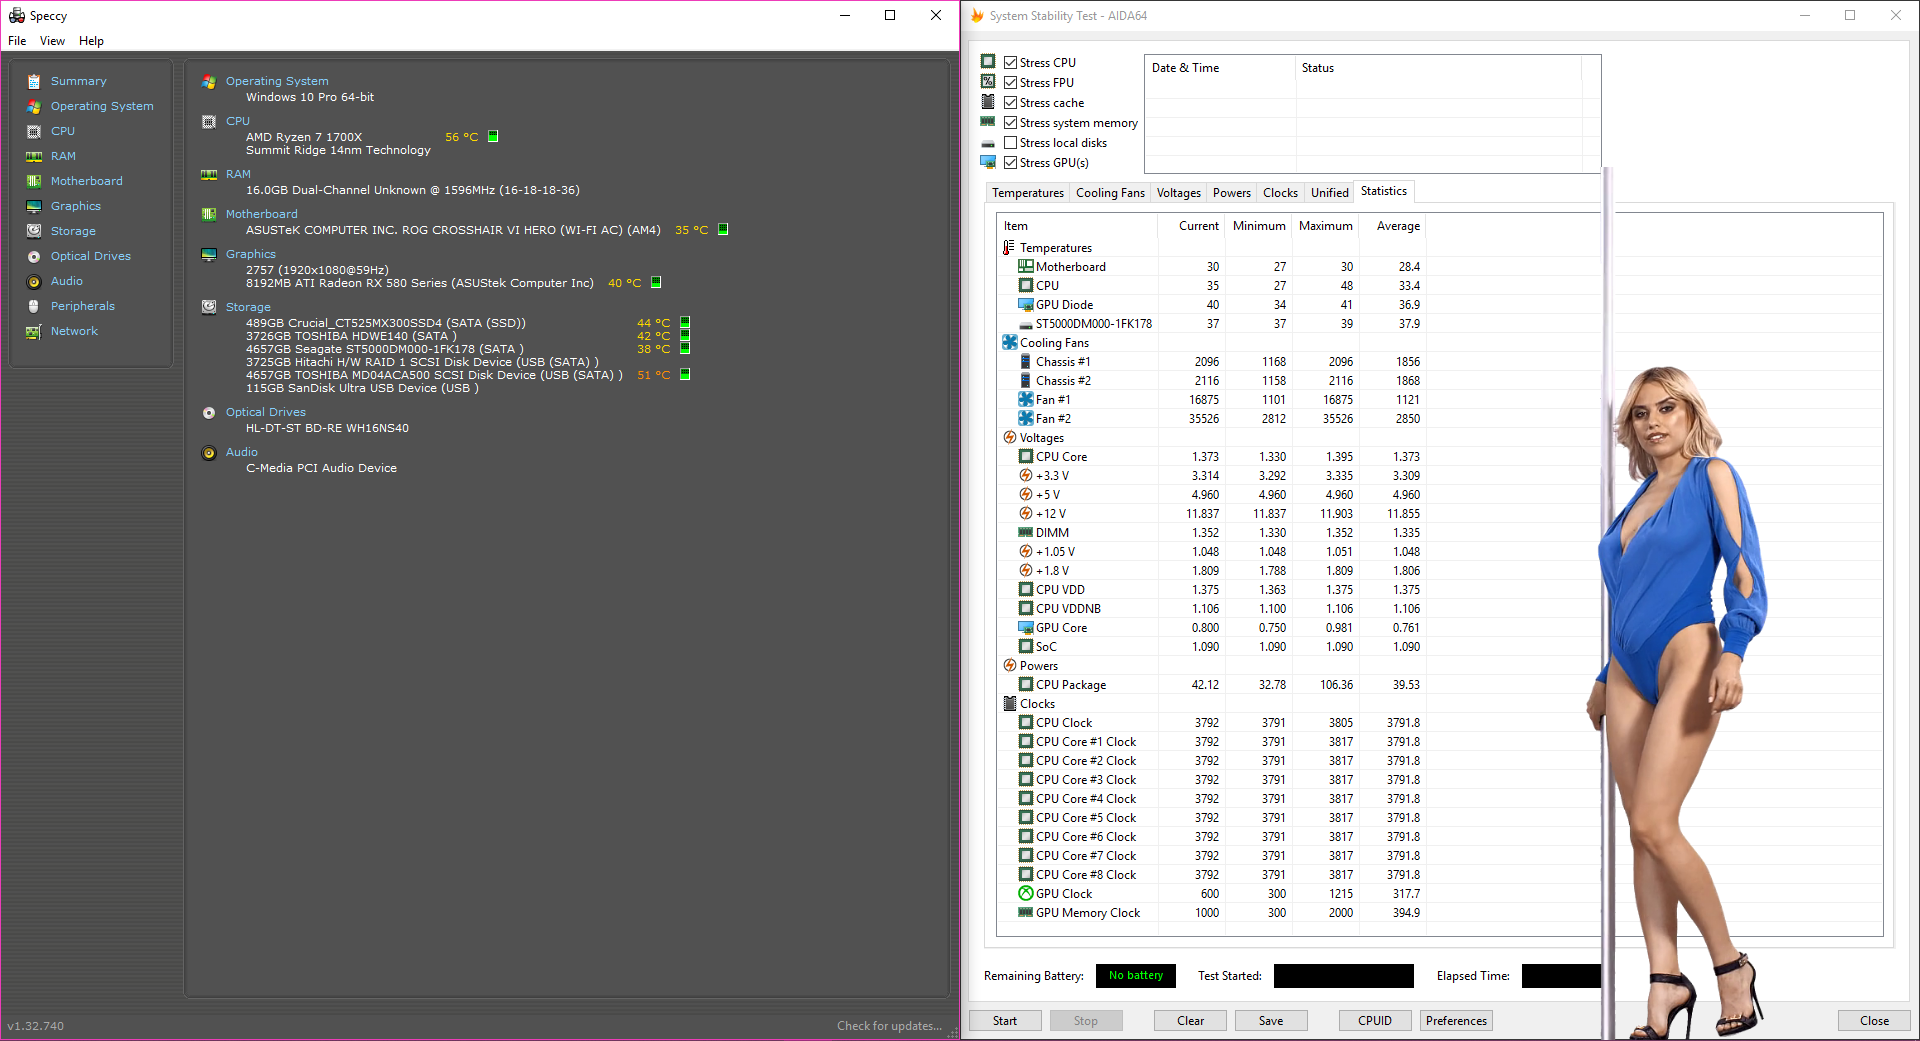Click the Status column header in log
The width and height of the screenshot is (1920, 1041).
[x=1438, y=68]
